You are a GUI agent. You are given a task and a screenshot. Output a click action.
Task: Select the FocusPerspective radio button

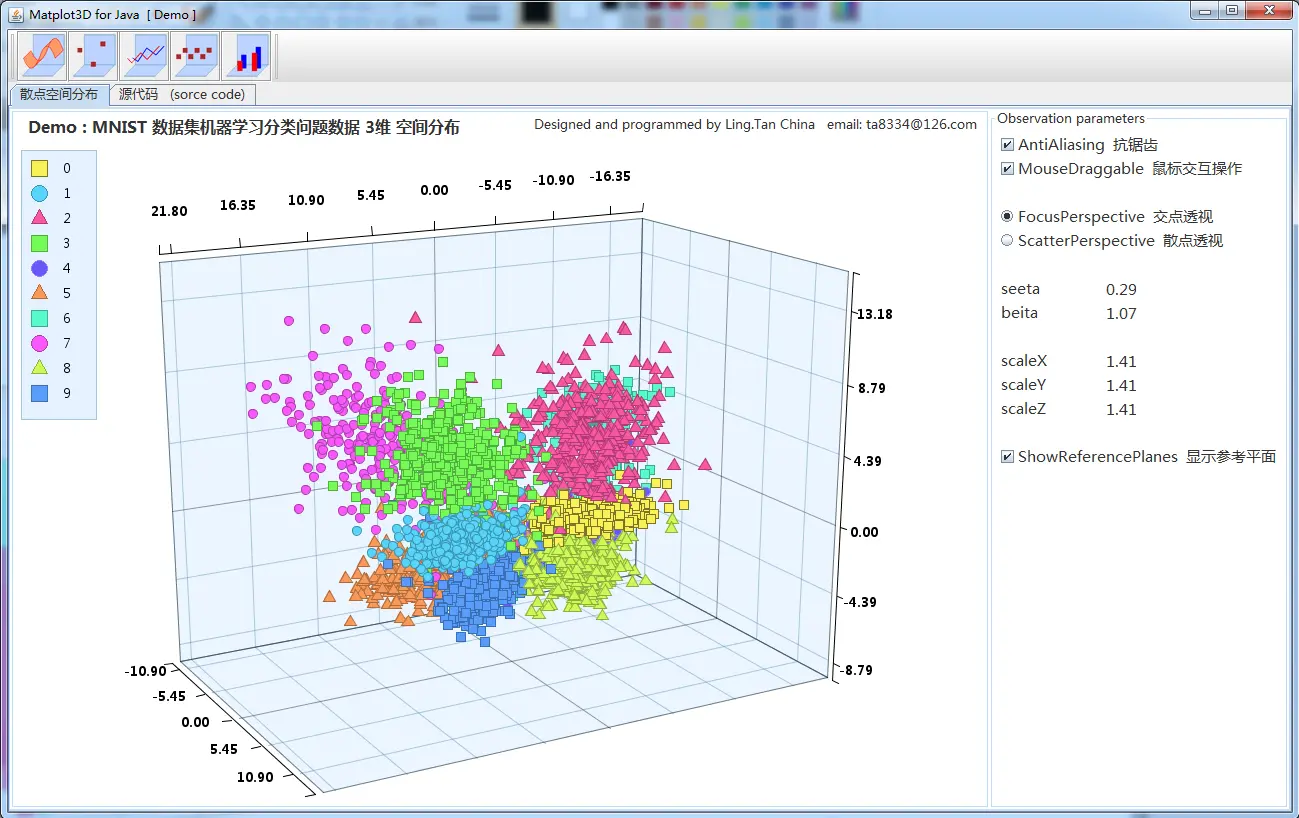1007,217
